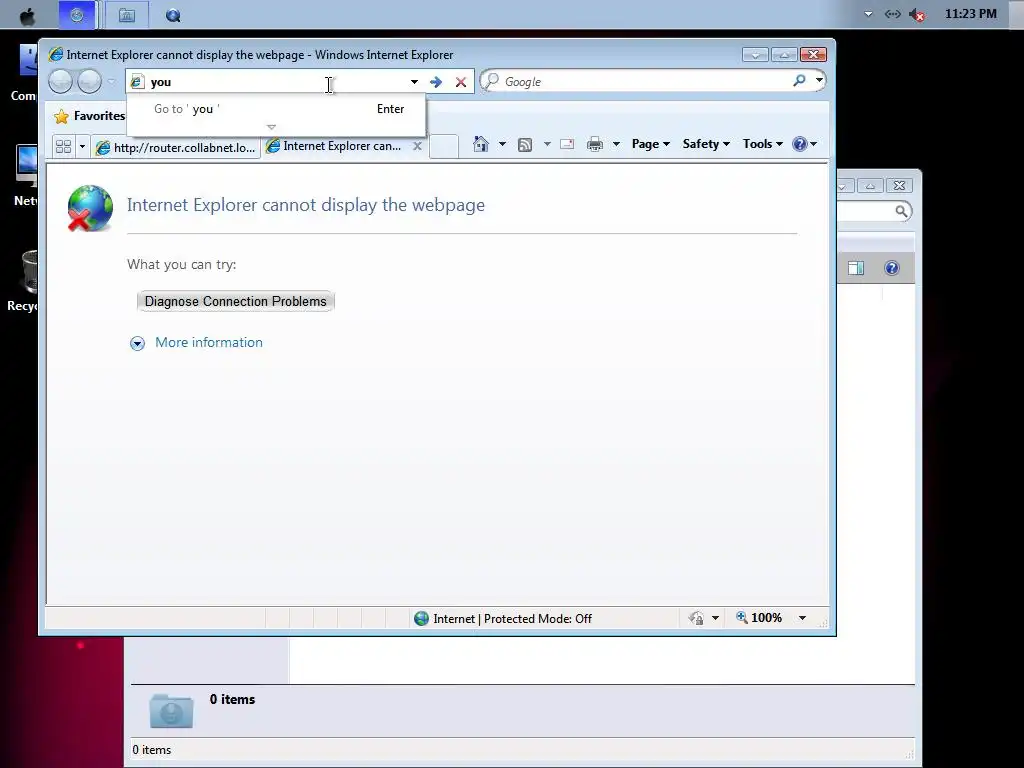Screen dimensions: 1024x768
Task: Click folder icon in Explorer details pane
Action: [x=171, y=711]
